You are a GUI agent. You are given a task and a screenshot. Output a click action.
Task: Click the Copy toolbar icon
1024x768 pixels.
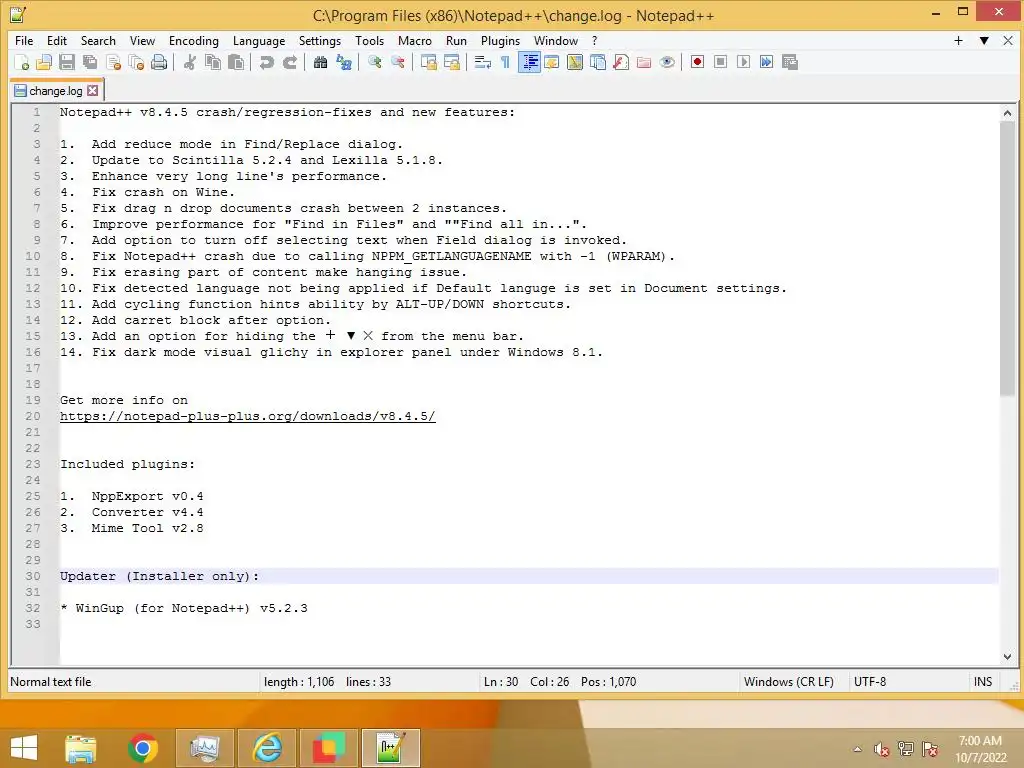tap(213, 62)
